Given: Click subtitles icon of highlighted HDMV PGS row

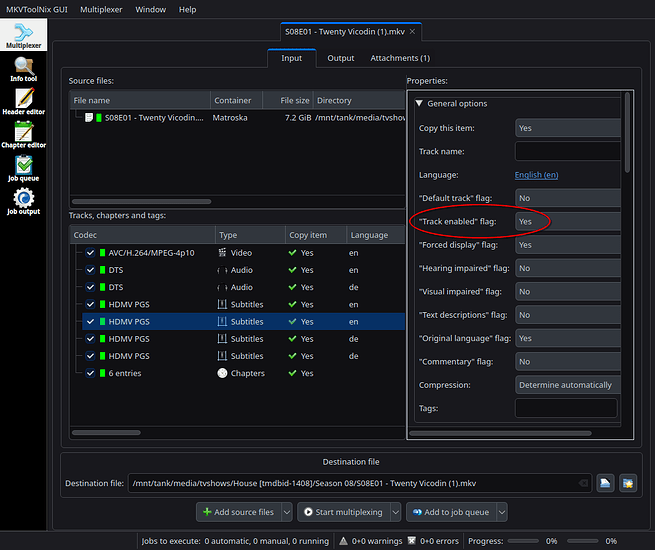Looking at the screenshot, I should tap(222, 322).
